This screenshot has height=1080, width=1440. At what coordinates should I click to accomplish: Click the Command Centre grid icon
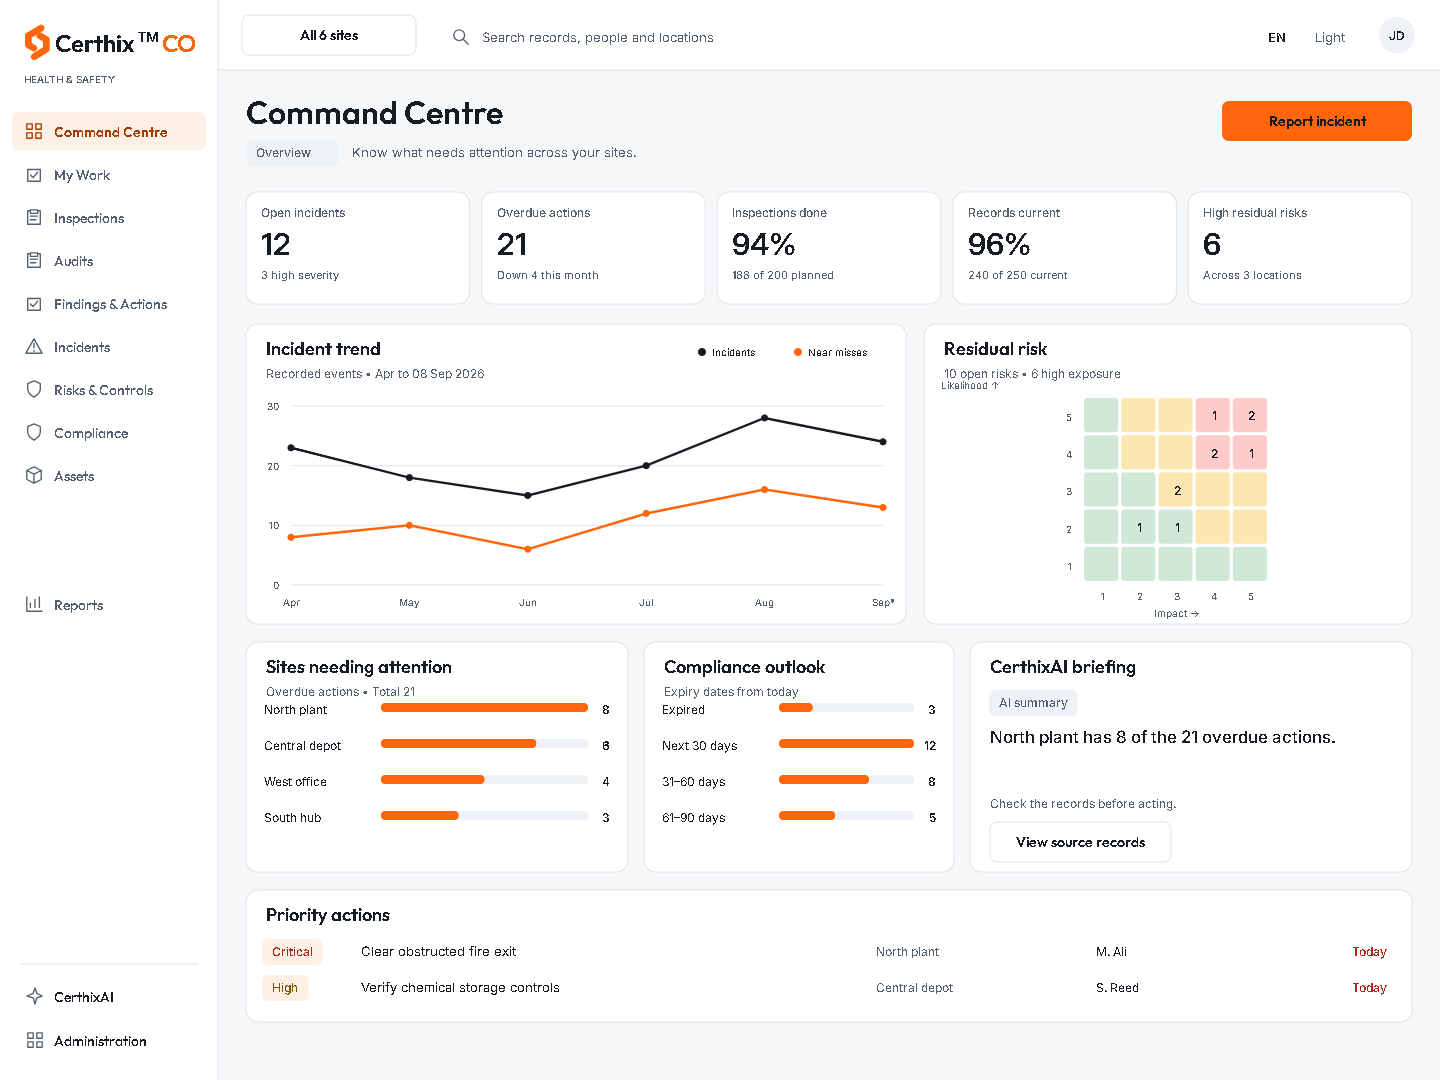coord(34,131)
